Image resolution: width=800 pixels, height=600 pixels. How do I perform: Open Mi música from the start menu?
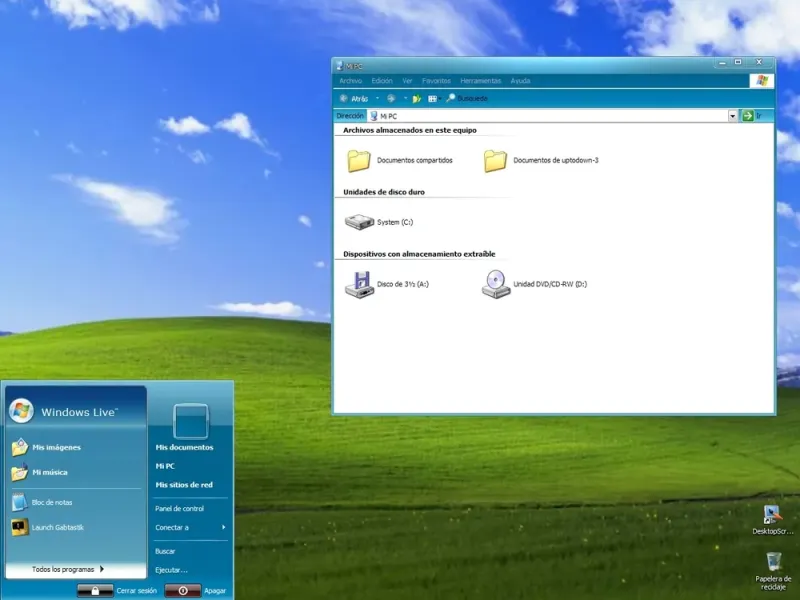pyautogui.click(x=40, y=472)
